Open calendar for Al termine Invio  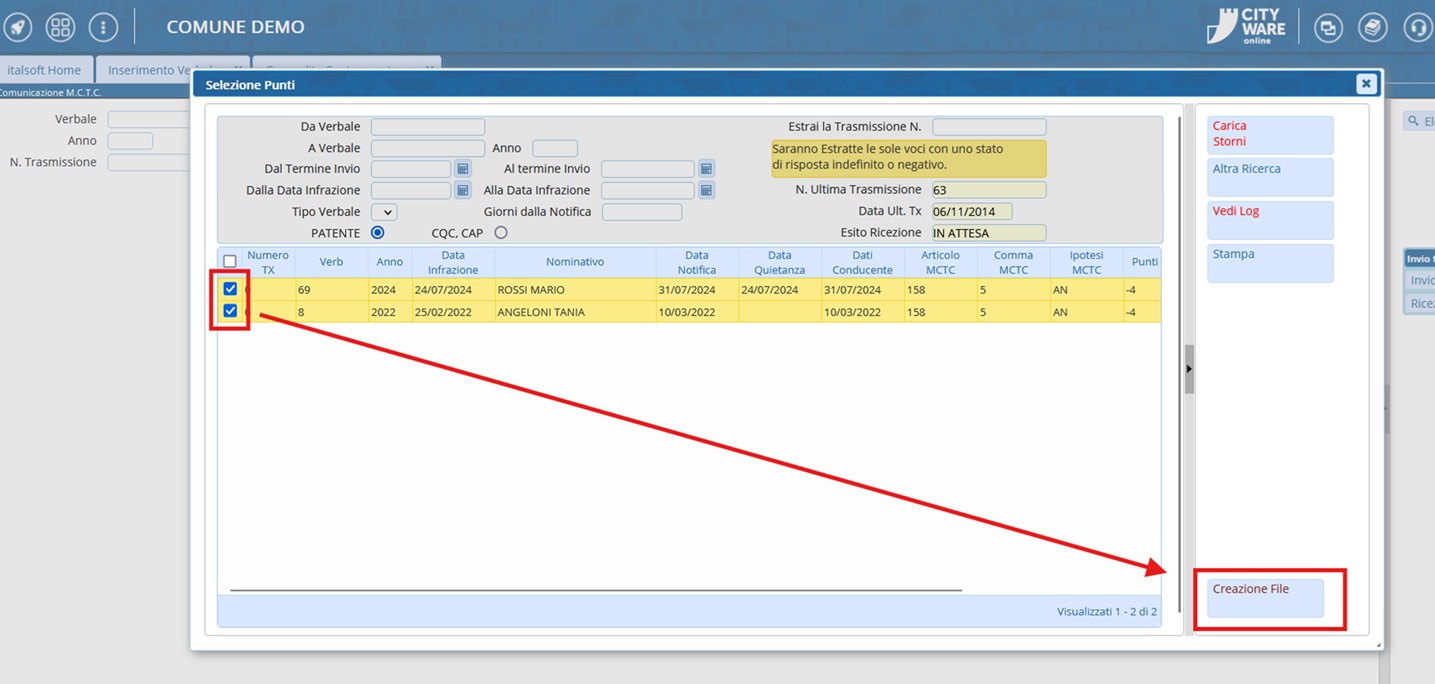point(706,169)
